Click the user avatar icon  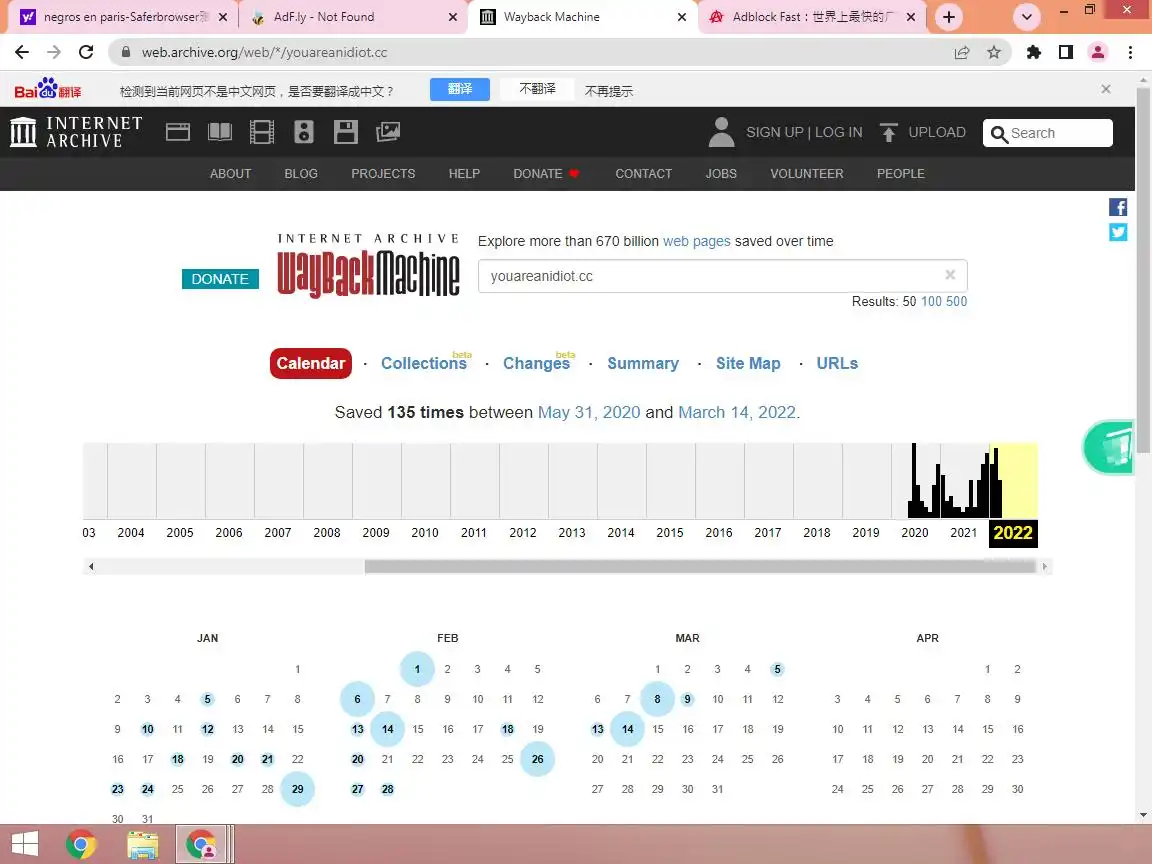721,132
